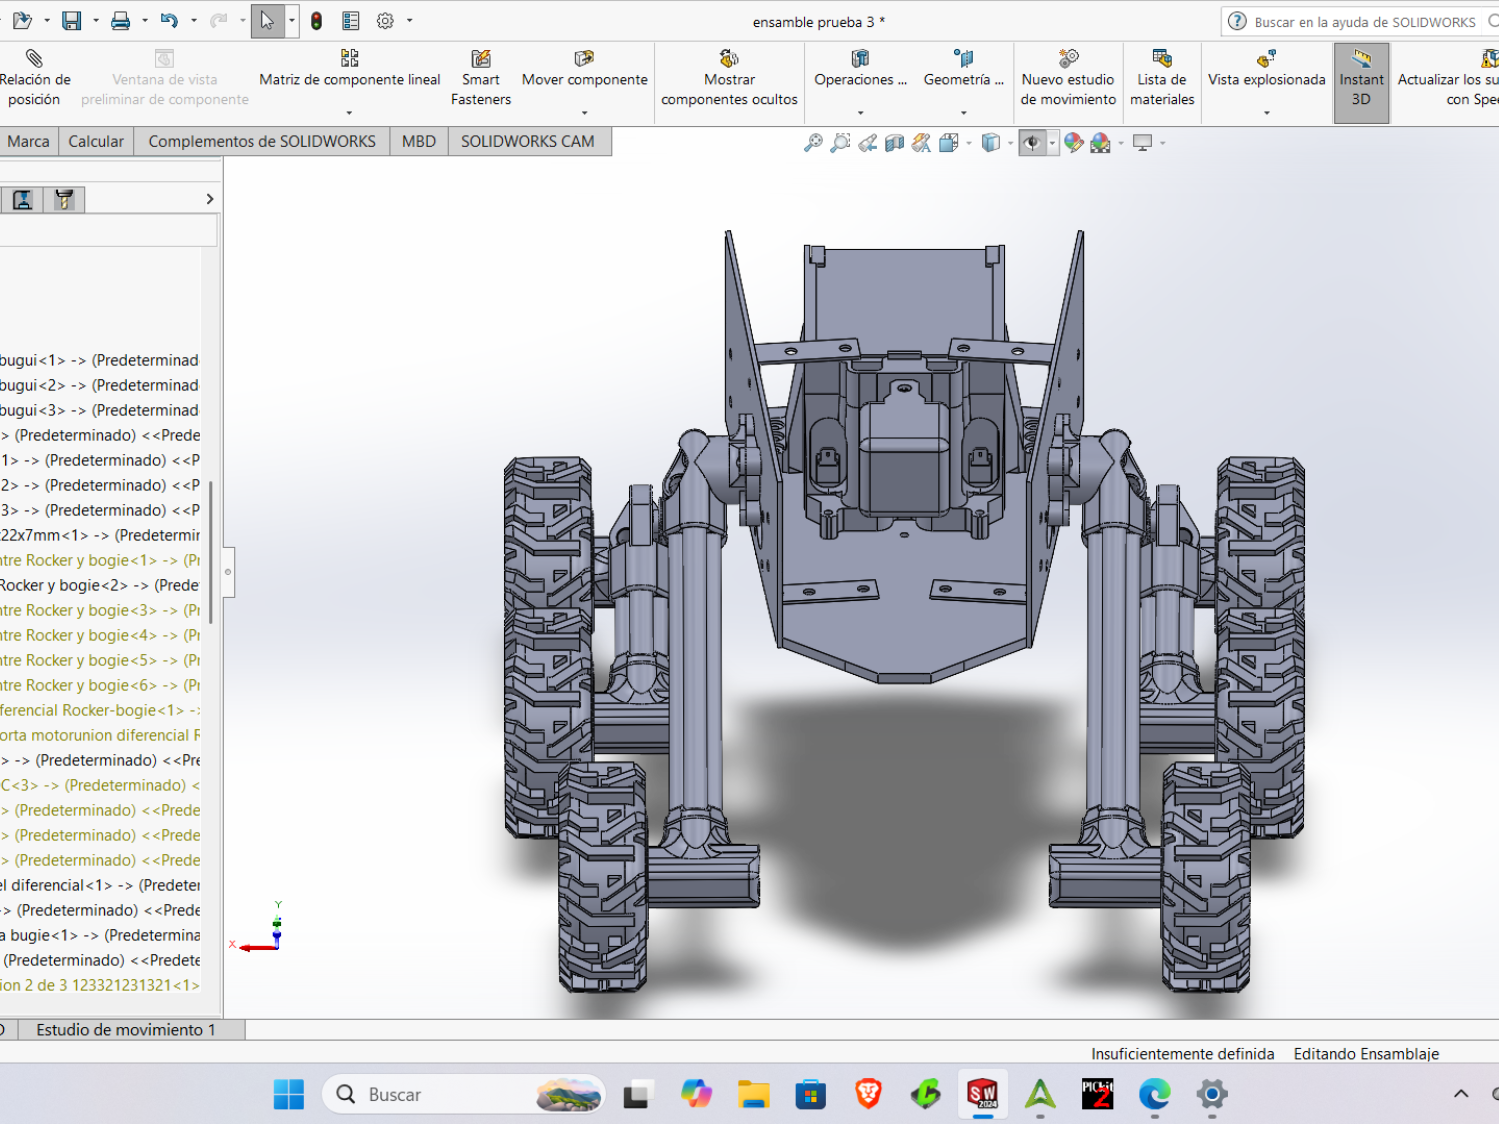Viewport: 1499px width, 1124px height.
Task: Click the Smart Fasteners tool
Action: coord(481,78)
